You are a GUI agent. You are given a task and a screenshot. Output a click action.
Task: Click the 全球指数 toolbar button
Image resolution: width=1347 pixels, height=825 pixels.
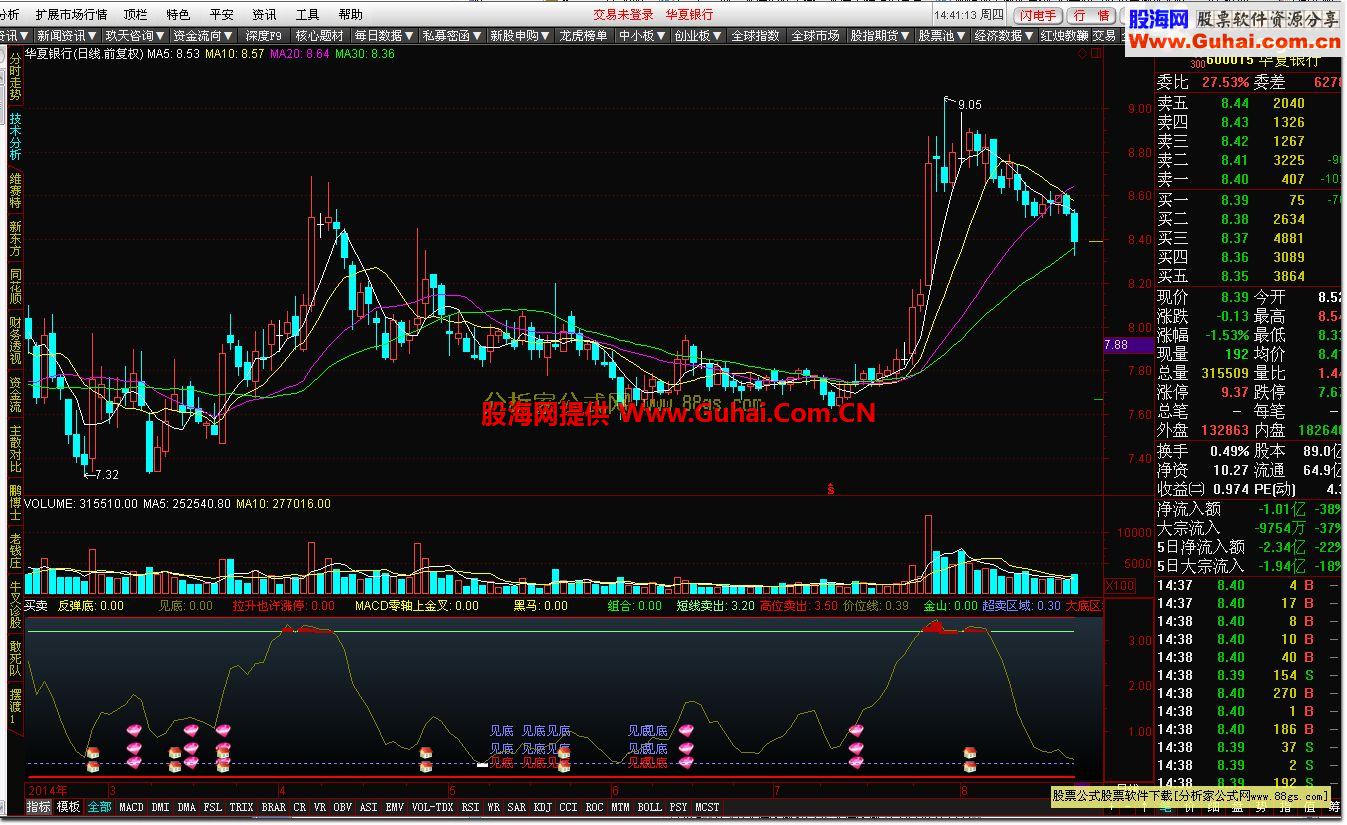(x=755, y=35)
